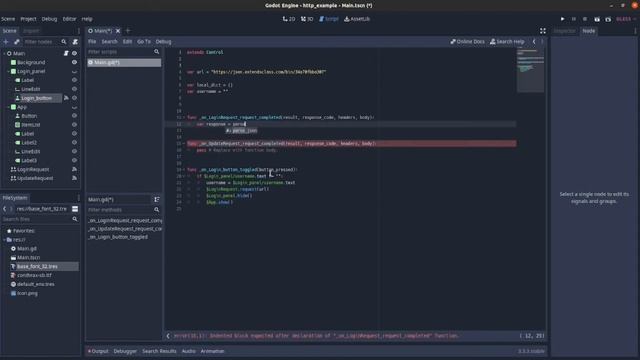Open the AssetLib workspace
The height and width of the screenshot is (360, 640).
pos(357,19)
